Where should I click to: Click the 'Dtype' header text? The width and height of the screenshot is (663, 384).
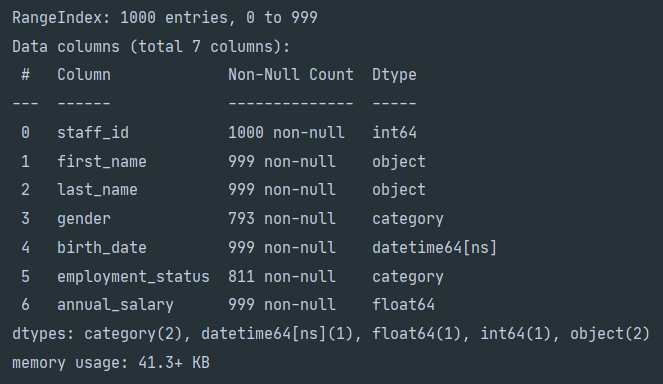click(x=395, y=76)
